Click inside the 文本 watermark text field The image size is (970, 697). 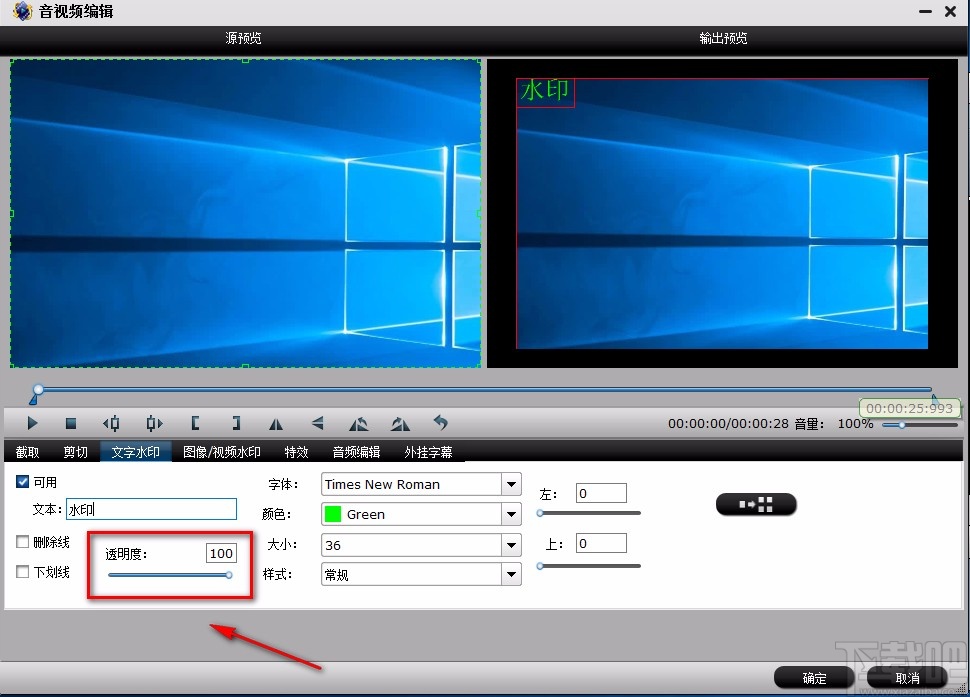[x=150, y=509]
